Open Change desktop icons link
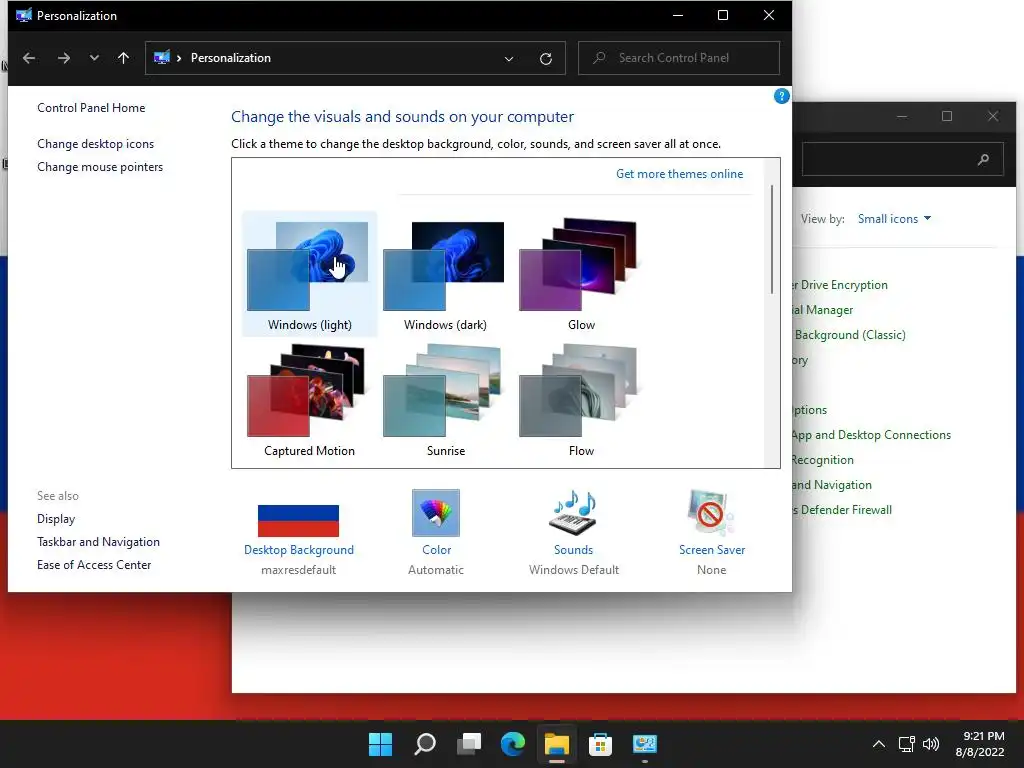Screen dimensions: 1024x768 (x=95, y=144)
